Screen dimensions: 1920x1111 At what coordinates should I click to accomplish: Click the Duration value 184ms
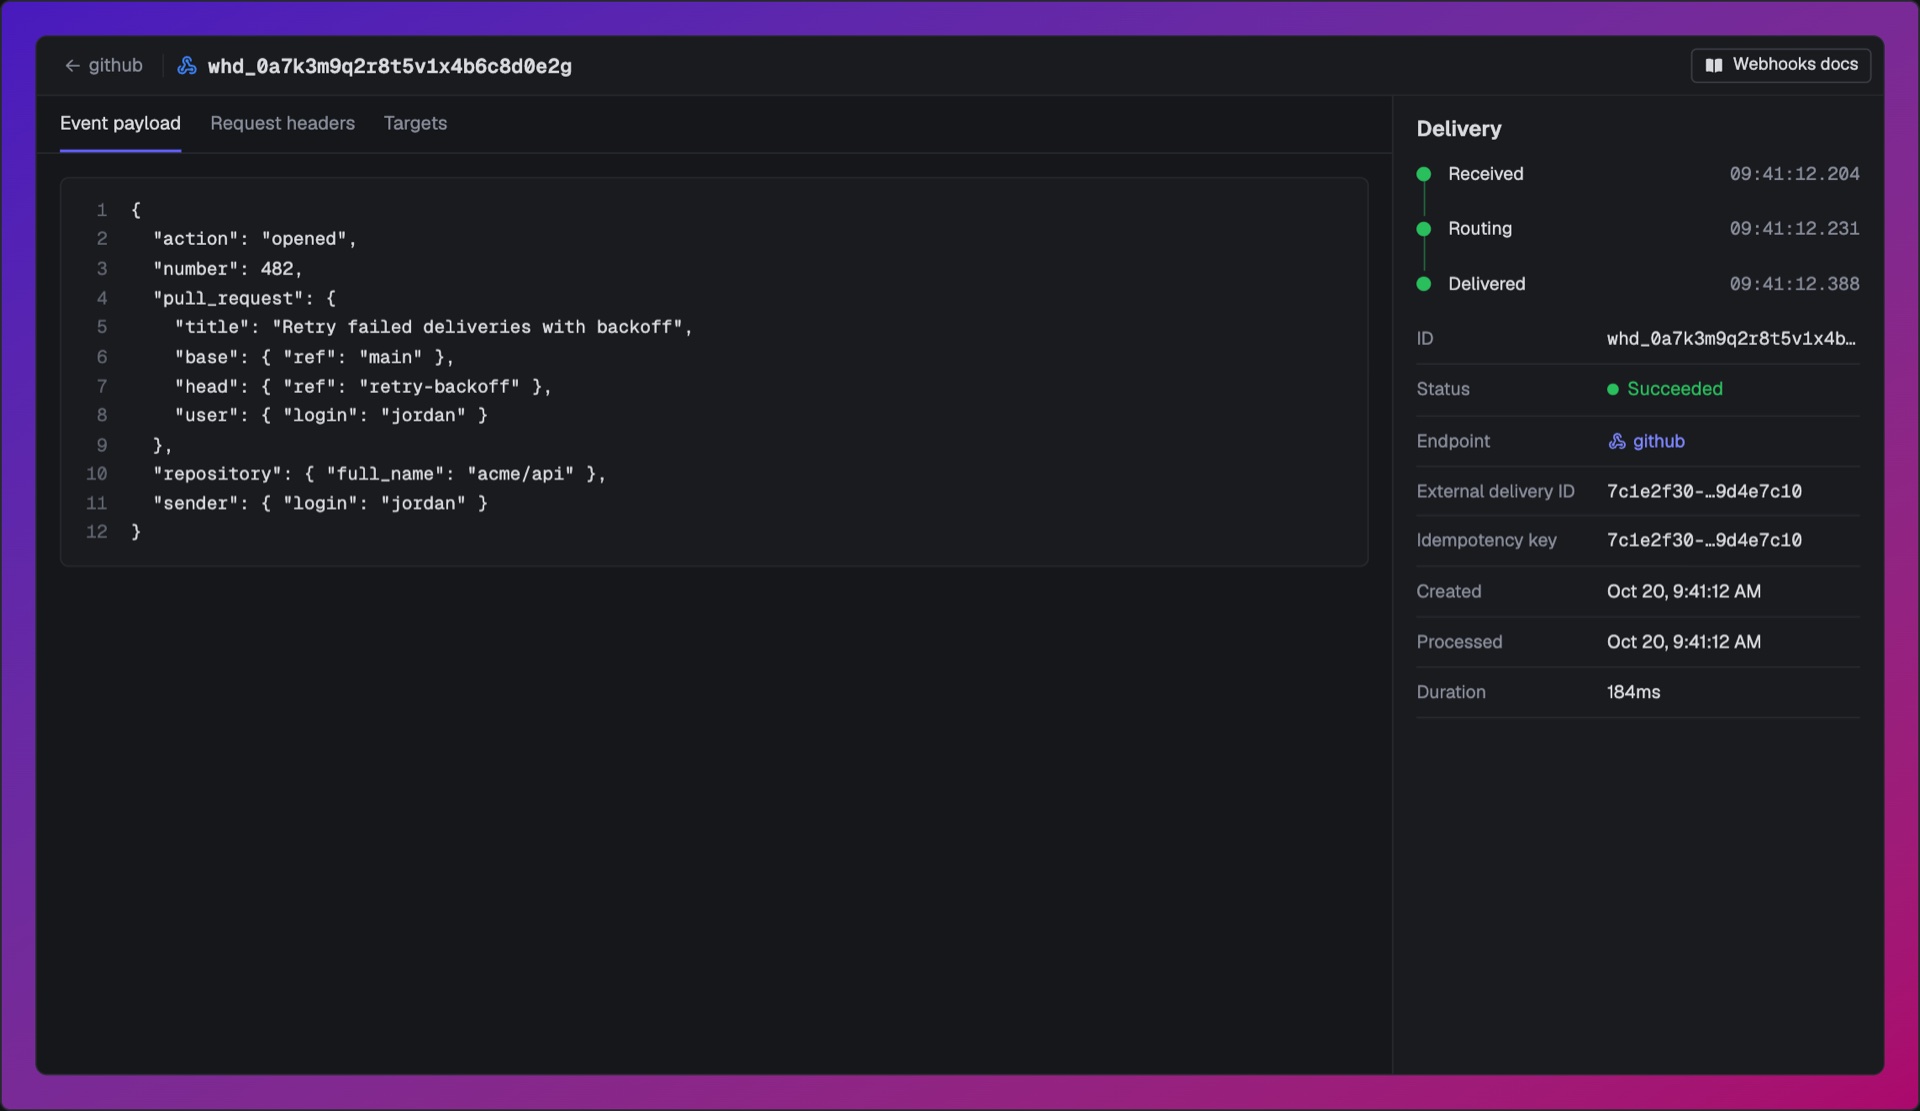coord(1634,692)
